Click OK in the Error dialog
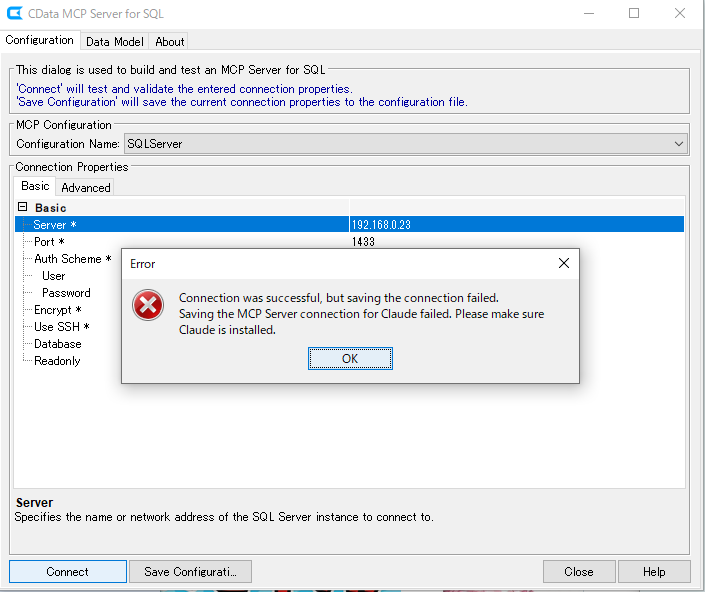Screen dimensions: 705x592 [350, 358]
